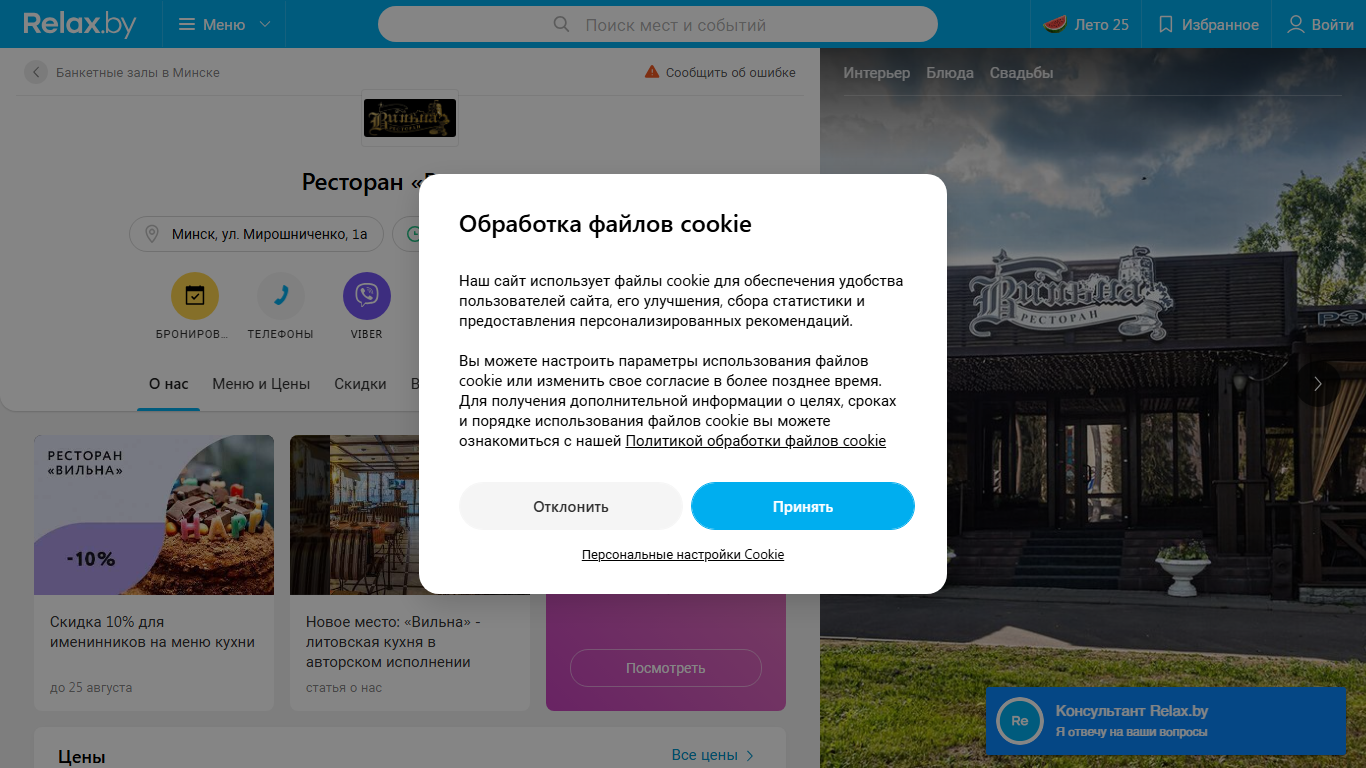Open Избранное bookmark
1366x768 pixels.
point(1208,24)
